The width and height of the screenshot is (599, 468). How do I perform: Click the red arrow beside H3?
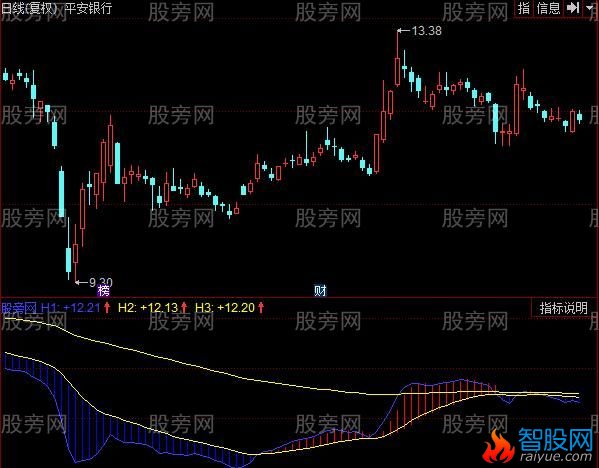(261, 308)
